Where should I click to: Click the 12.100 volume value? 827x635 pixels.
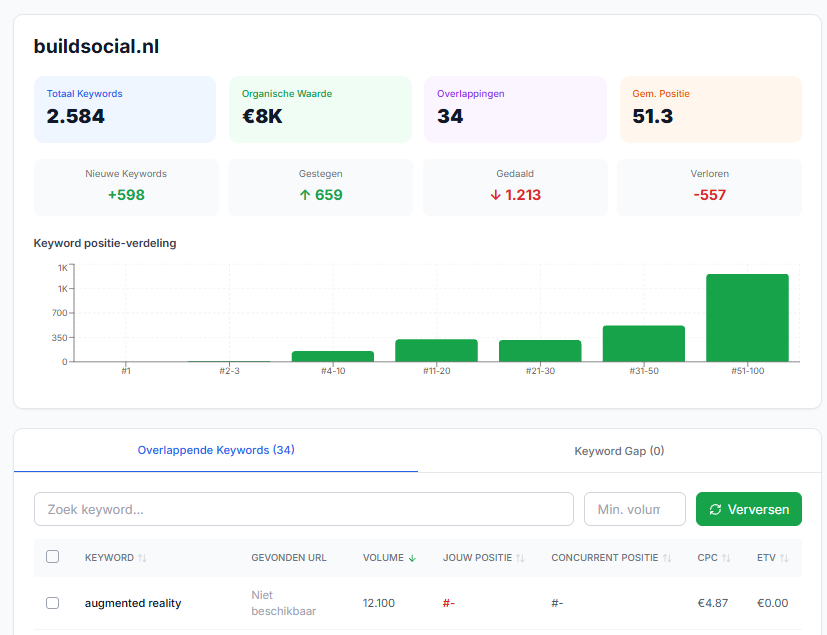(x=379, y=603)
